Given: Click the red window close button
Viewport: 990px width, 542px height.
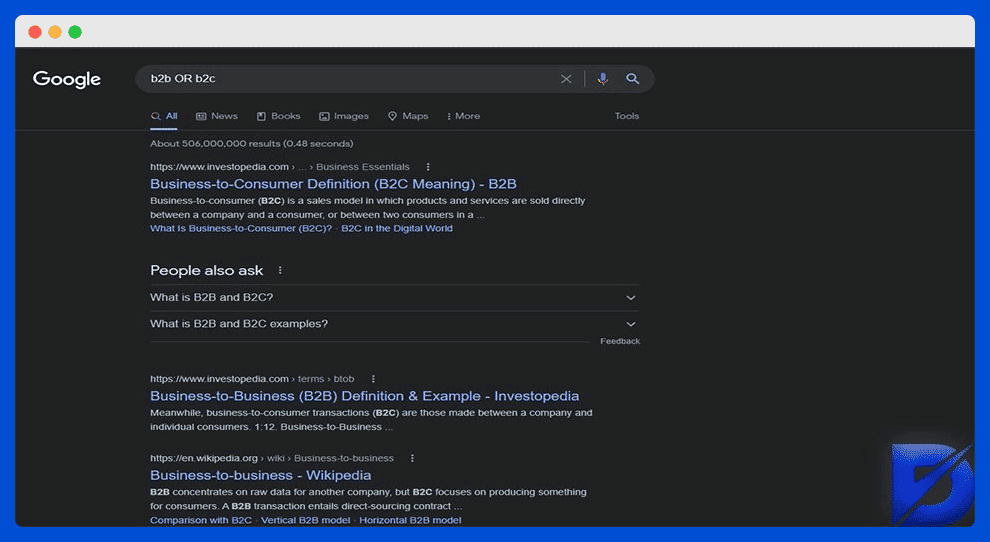Looking at the screenshot, I should [x=35, y=32].
